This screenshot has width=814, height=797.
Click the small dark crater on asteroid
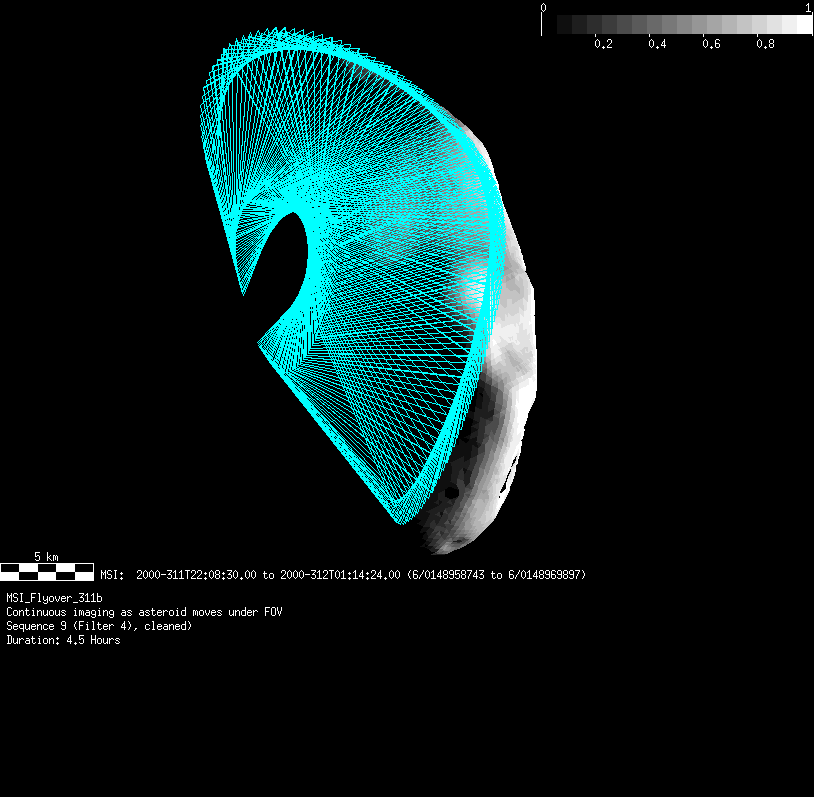452,493
